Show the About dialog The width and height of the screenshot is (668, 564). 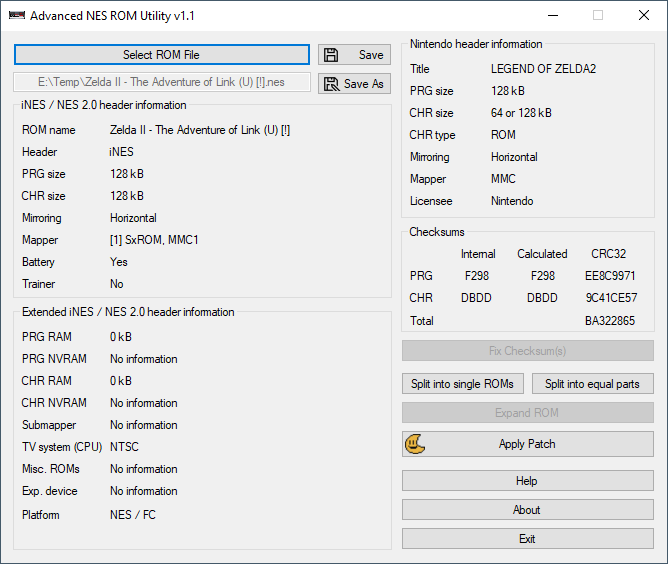point(527,510)
